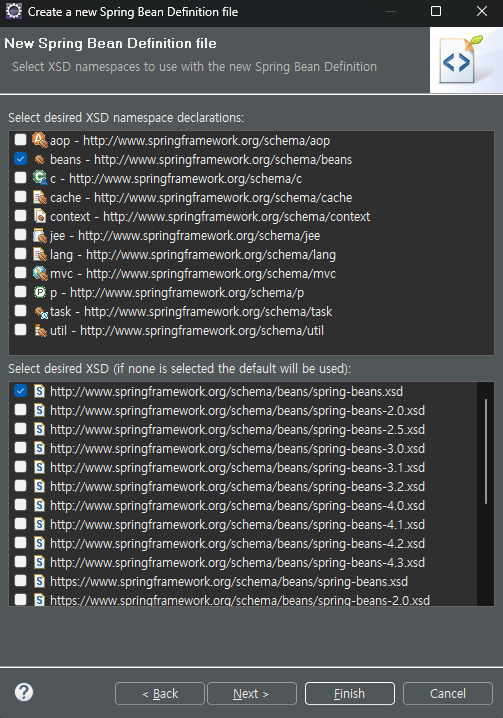Click the http spring-beans.xsd file icon

[40, 391]
